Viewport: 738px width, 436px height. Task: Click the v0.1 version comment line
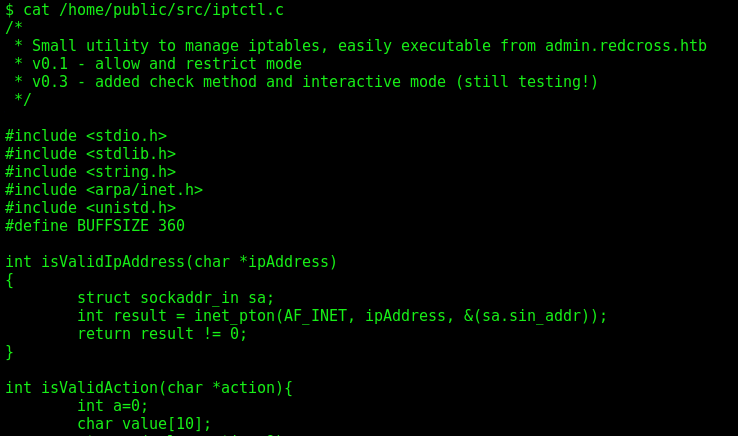point(158,64)
